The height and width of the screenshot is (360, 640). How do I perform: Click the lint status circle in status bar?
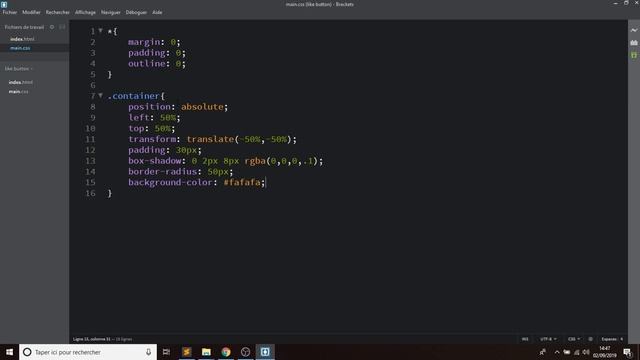point(590,339)
